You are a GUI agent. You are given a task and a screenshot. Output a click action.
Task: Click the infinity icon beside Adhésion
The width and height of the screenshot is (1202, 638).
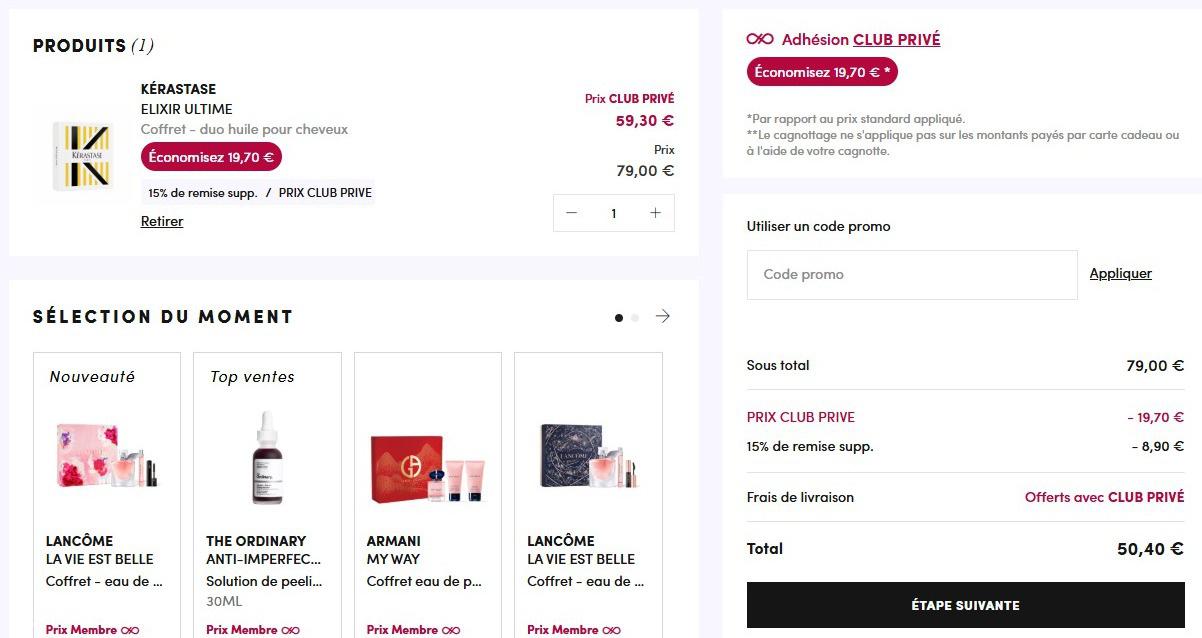tap(760, 39)
